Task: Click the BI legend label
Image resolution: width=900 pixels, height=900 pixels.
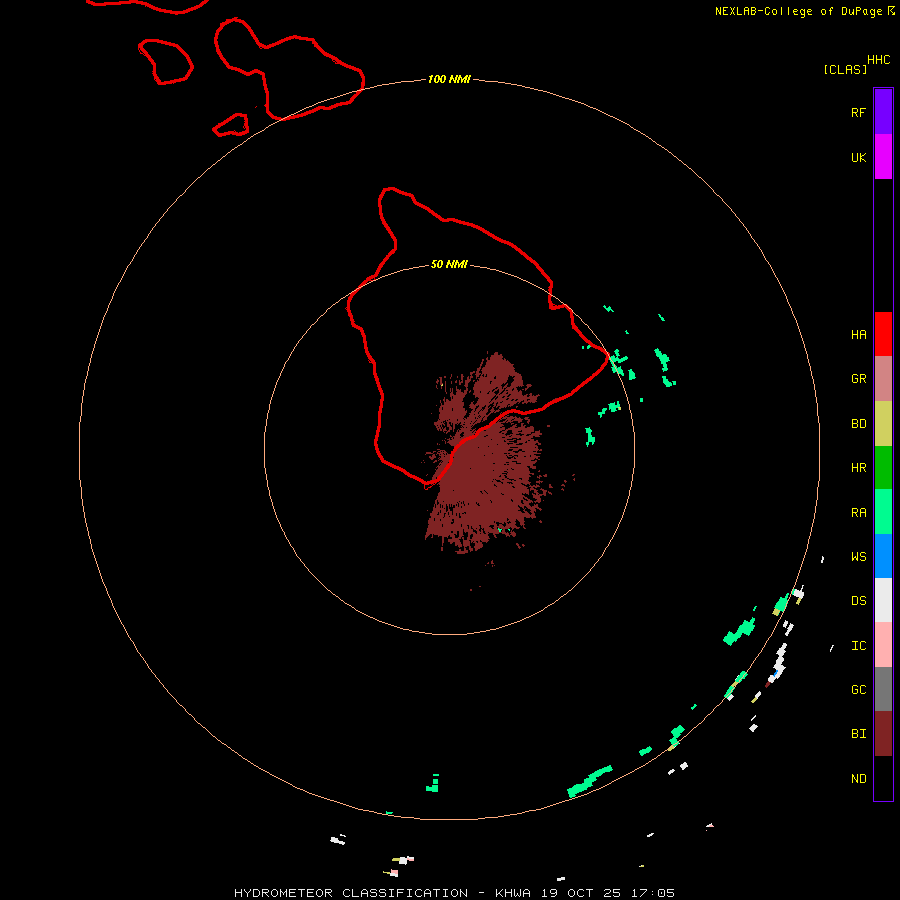Action: (x=858, y=734)
